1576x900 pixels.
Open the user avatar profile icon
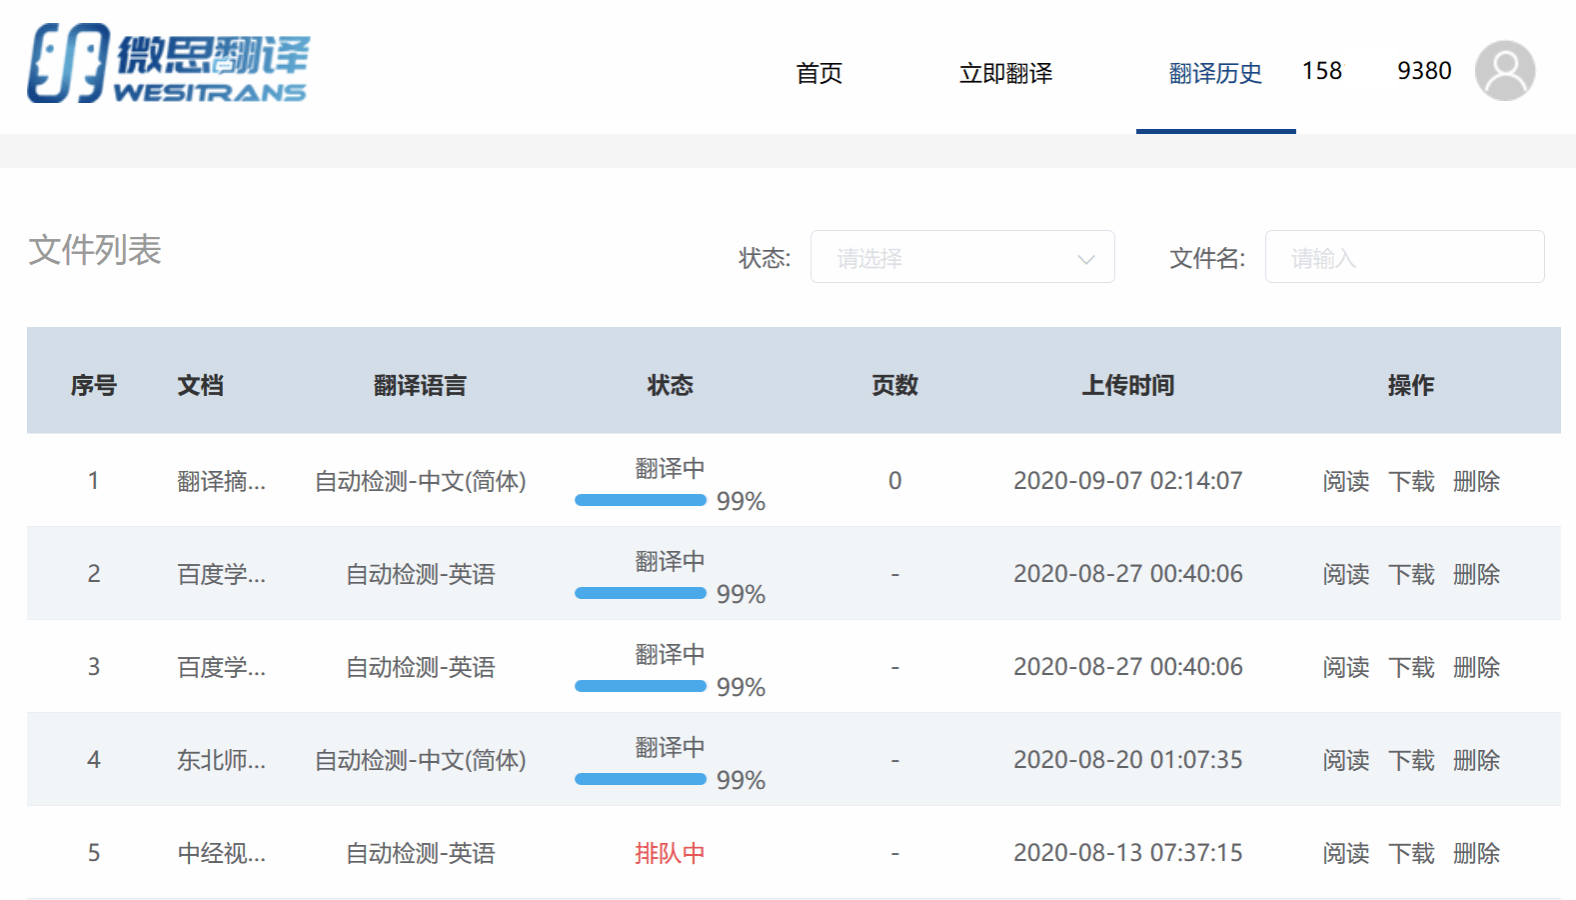pos(1504,71)
